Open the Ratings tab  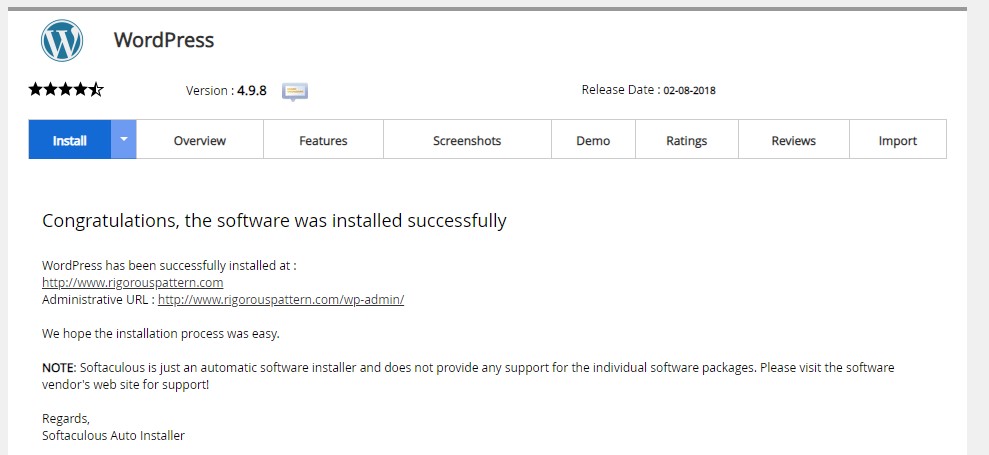[686, 139]
